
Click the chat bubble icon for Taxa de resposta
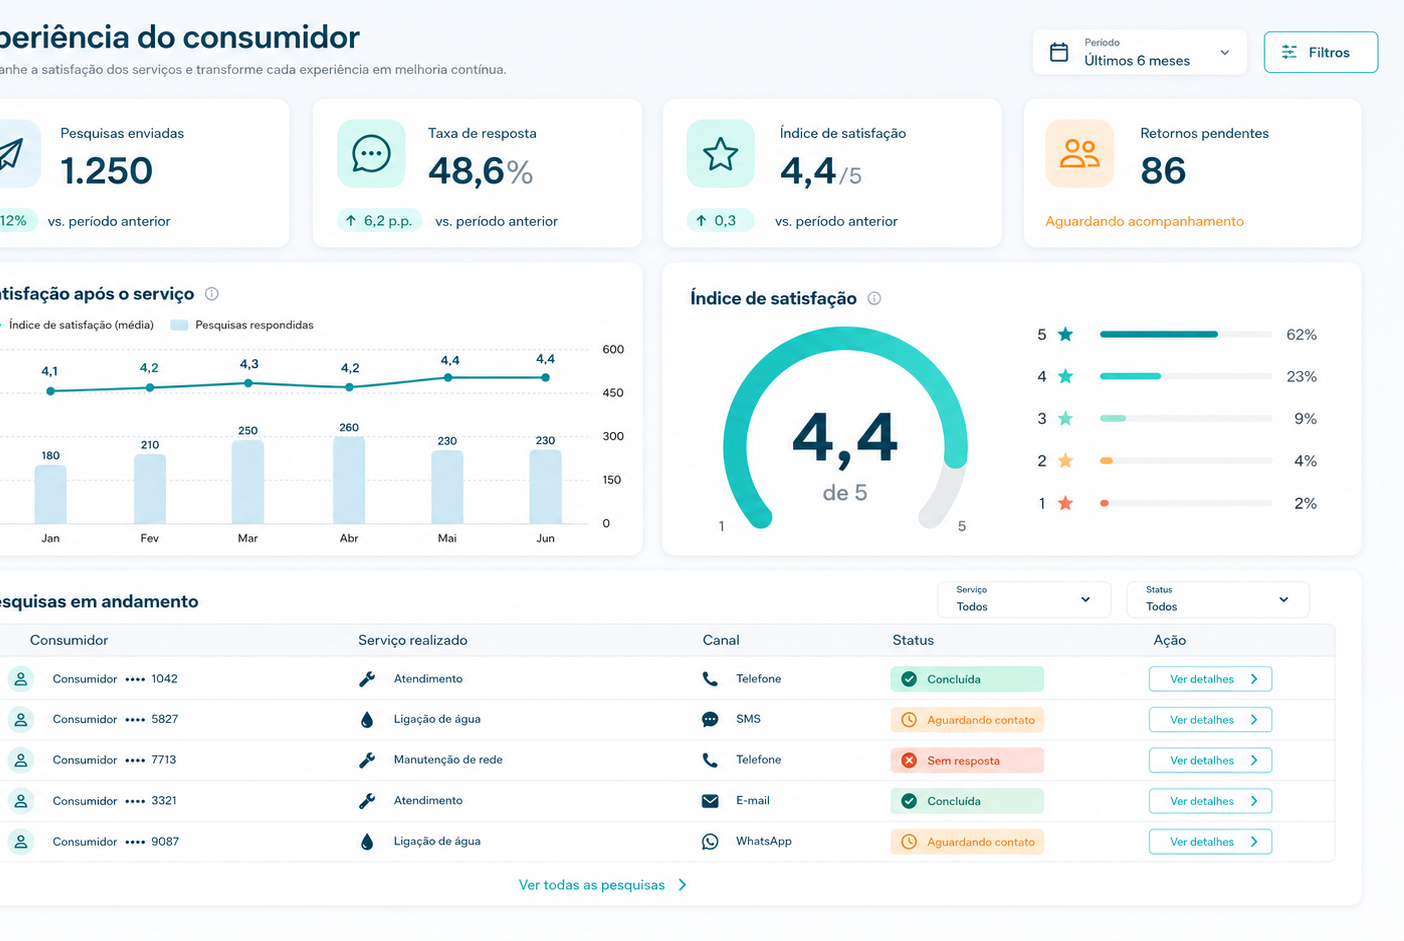click(x=371, y=154)
